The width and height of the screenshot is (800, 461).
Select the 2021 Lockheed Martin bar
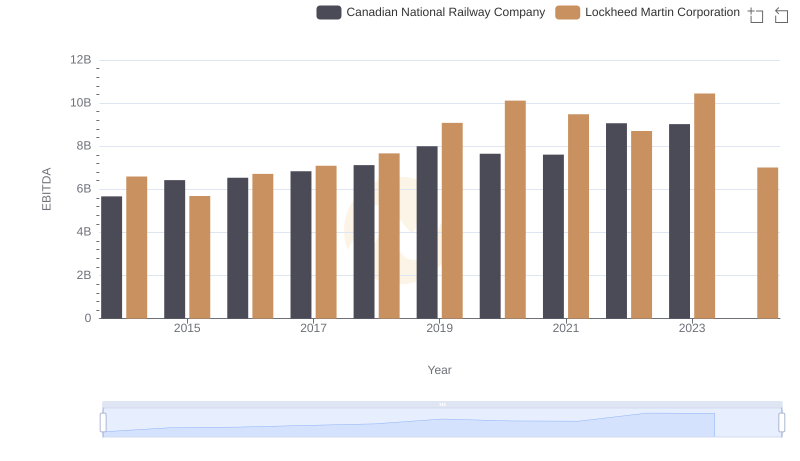pyautogui.click(x=579, y=216)
